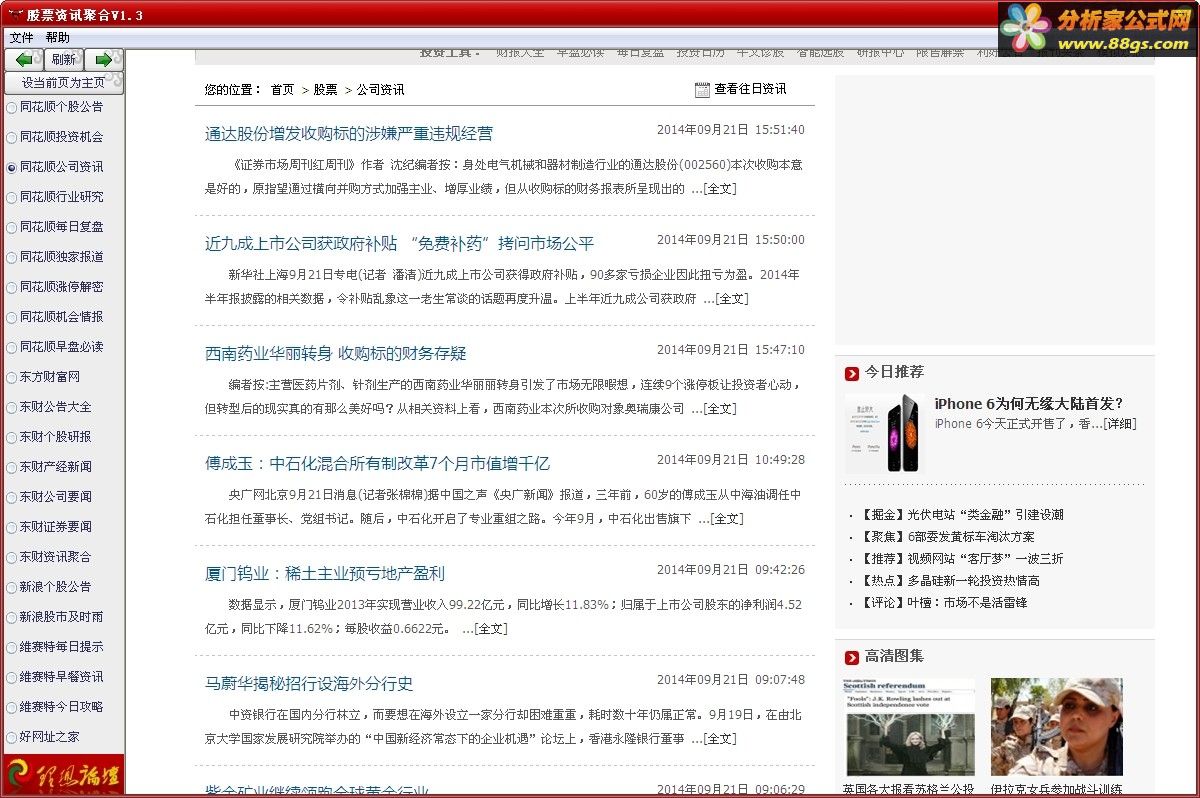This screenshot has height=798, width=1200.
Task: Select 同花顺涨停解密 radio option
Action: pyautogui.click(x=12, y=287)
